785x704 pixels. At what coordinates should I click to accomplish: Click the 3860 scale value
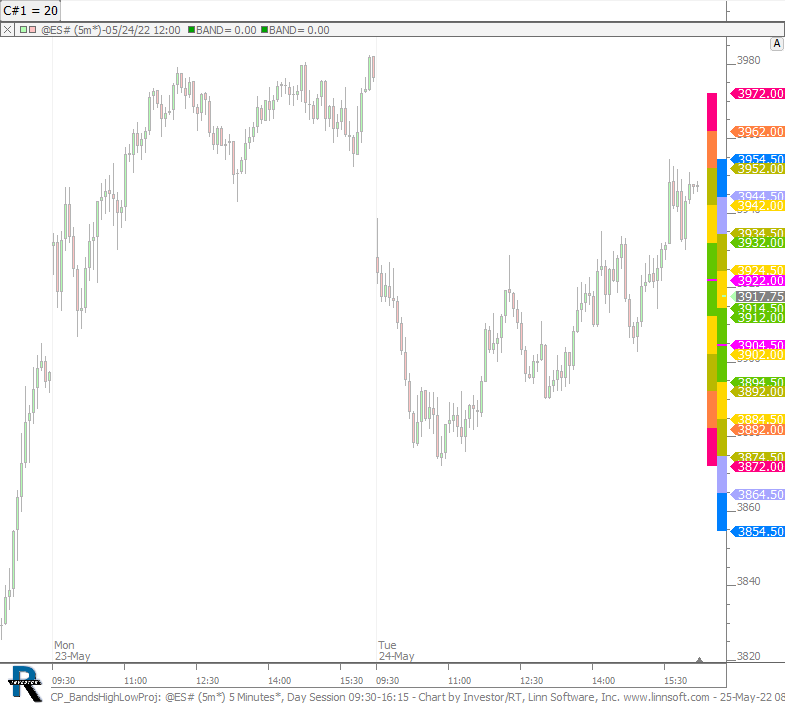click(x=748, y=508)
